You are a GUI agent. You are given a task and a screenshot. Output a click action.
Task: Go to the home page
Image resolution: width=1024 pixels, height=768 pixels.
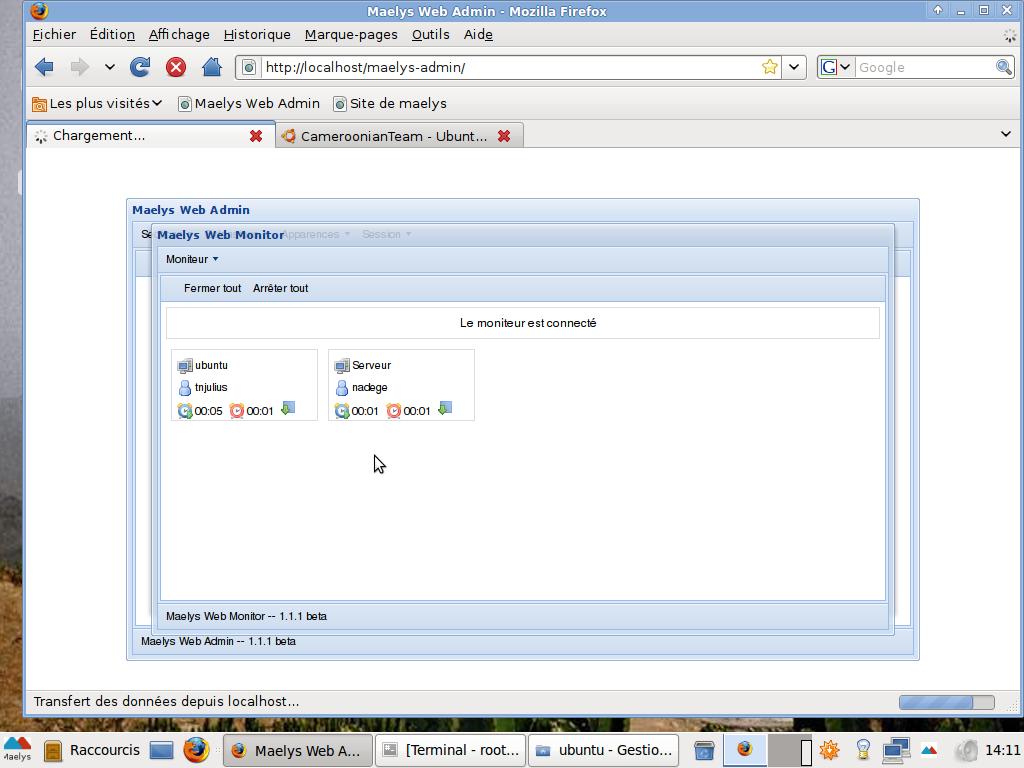tap(212, 67)
